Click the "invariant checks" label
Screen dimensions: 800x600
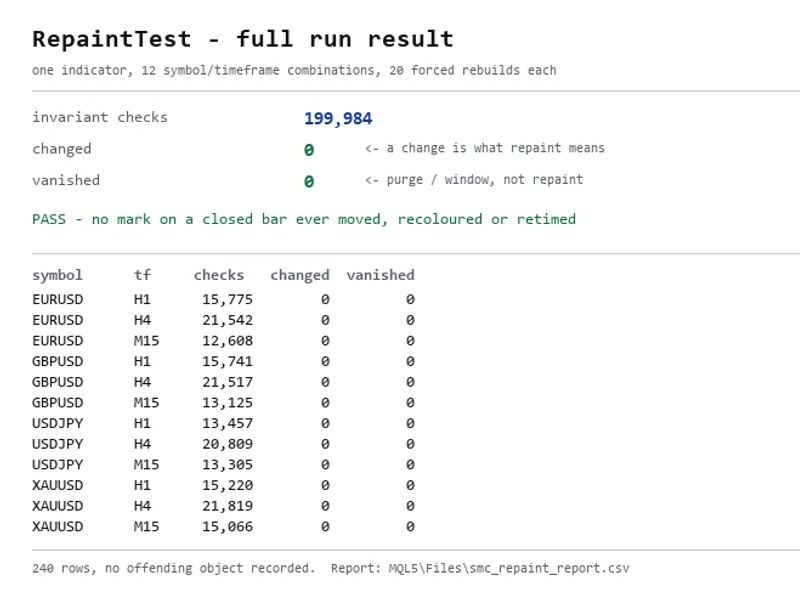[x=99, y=117]
